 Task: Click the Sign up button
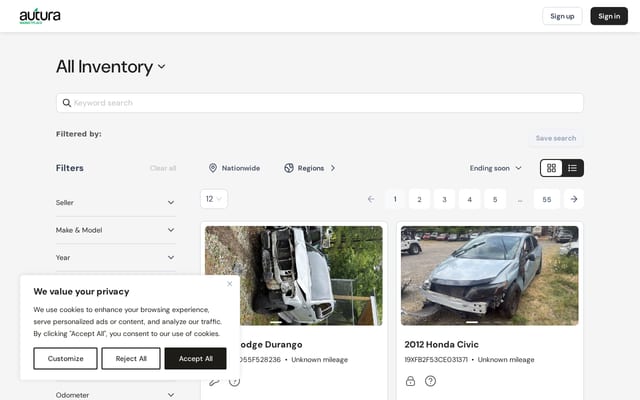[562, 16]
